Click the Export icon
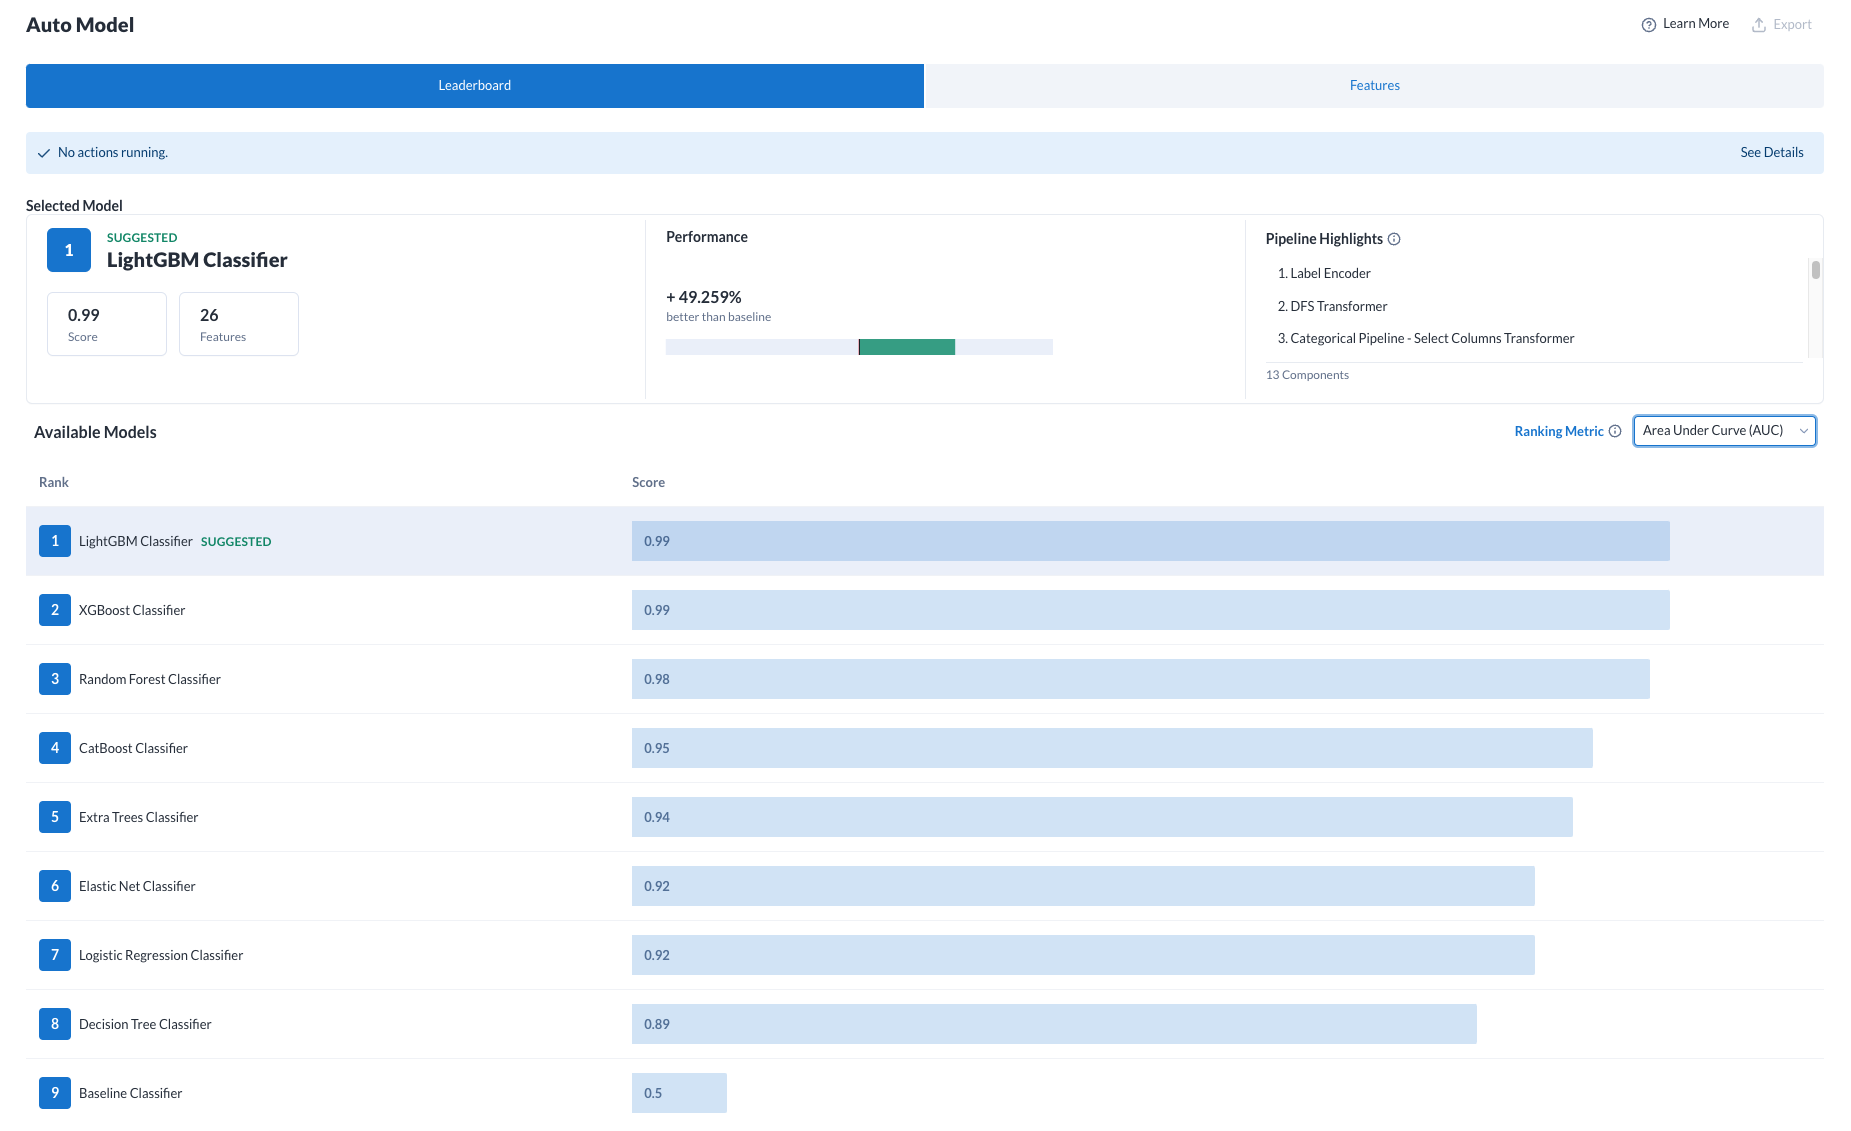This screenshot has width=1851, height=1131. point(1757,23)
